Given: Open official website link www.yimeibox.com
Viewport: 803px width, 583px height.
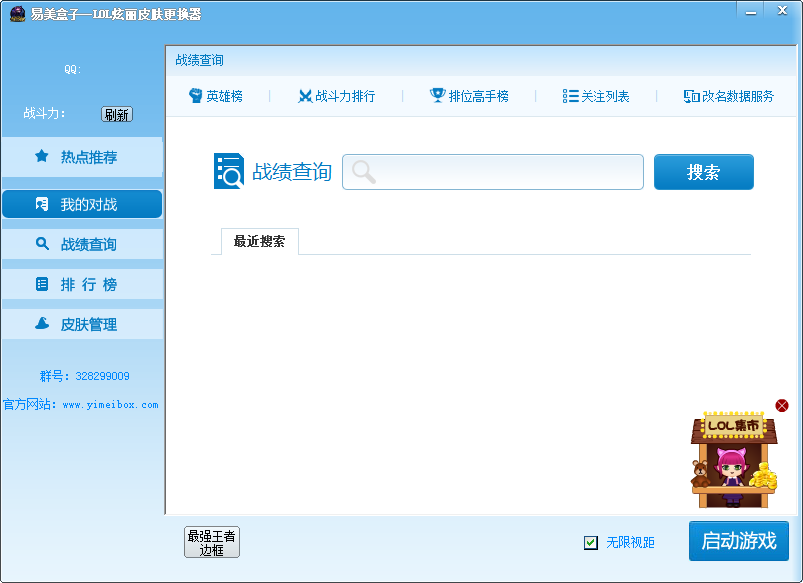Looking at the screenshot, I should [111, 405].
